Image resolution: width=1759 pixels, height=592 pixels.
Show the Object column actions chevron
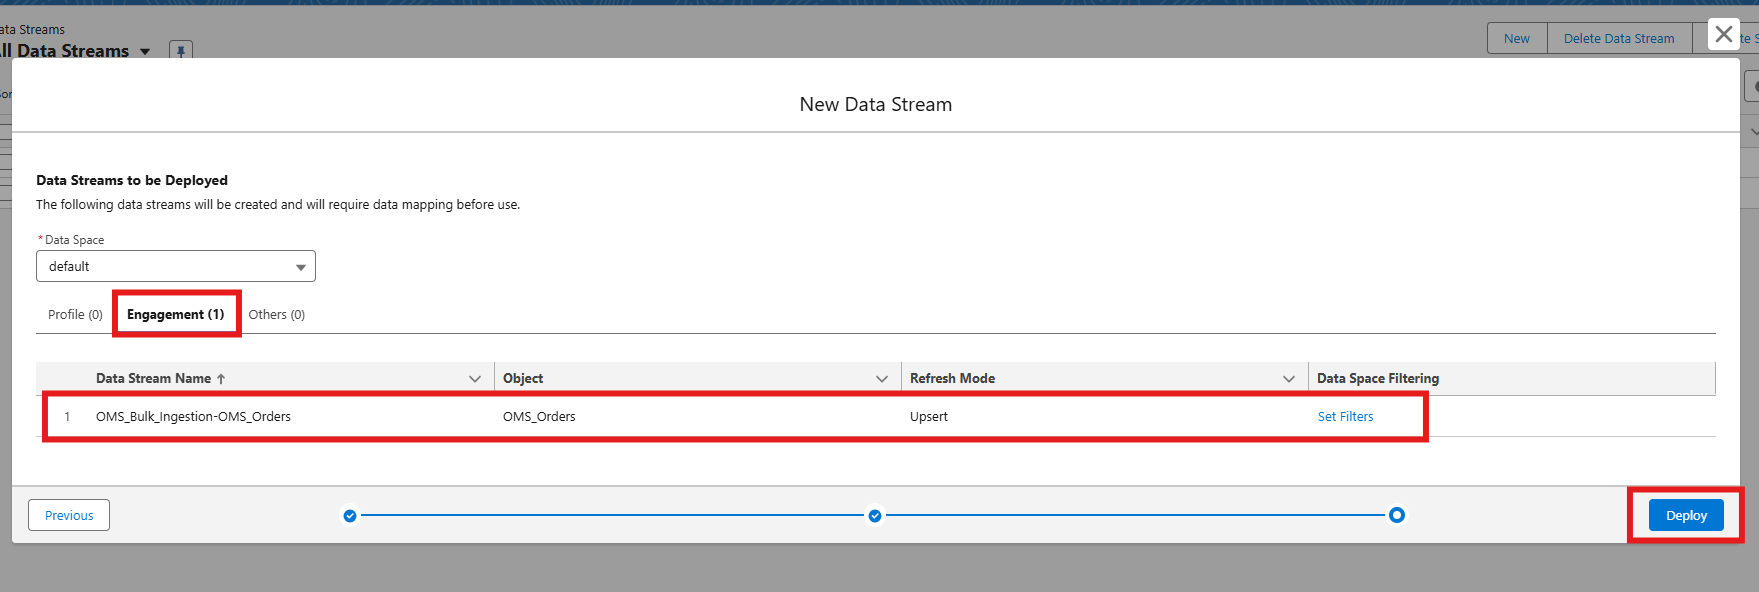pos(882,379)
